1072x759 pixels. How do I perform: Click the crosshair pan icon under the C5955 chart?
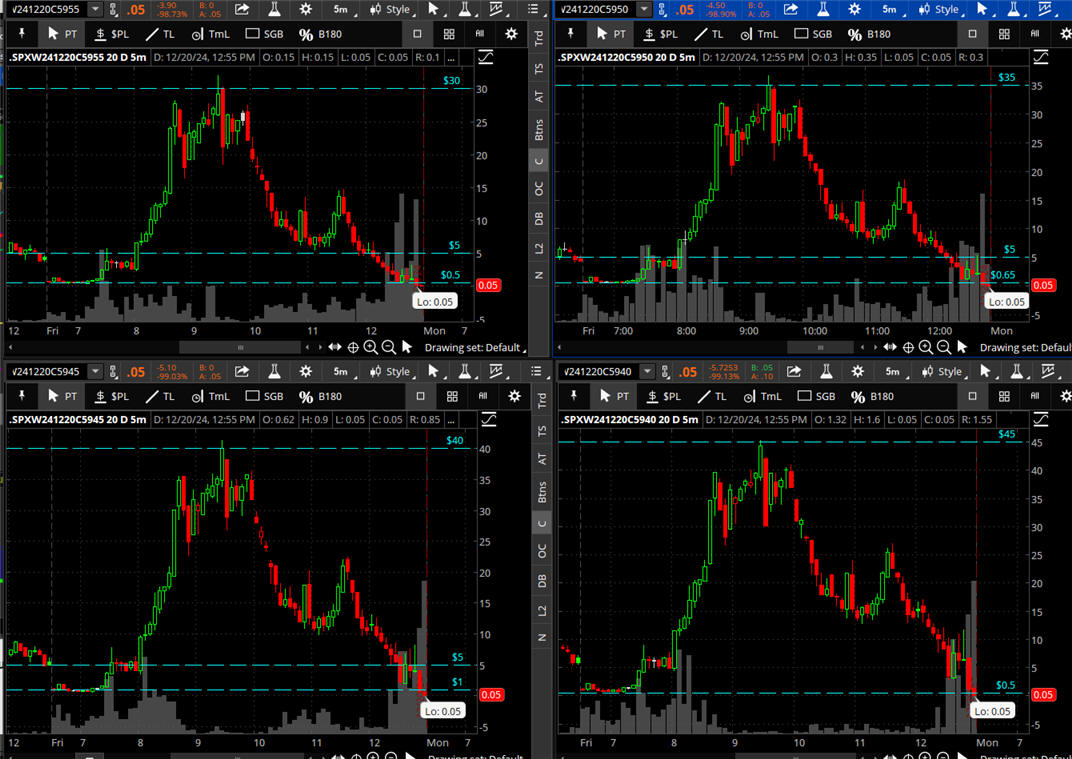353,347
